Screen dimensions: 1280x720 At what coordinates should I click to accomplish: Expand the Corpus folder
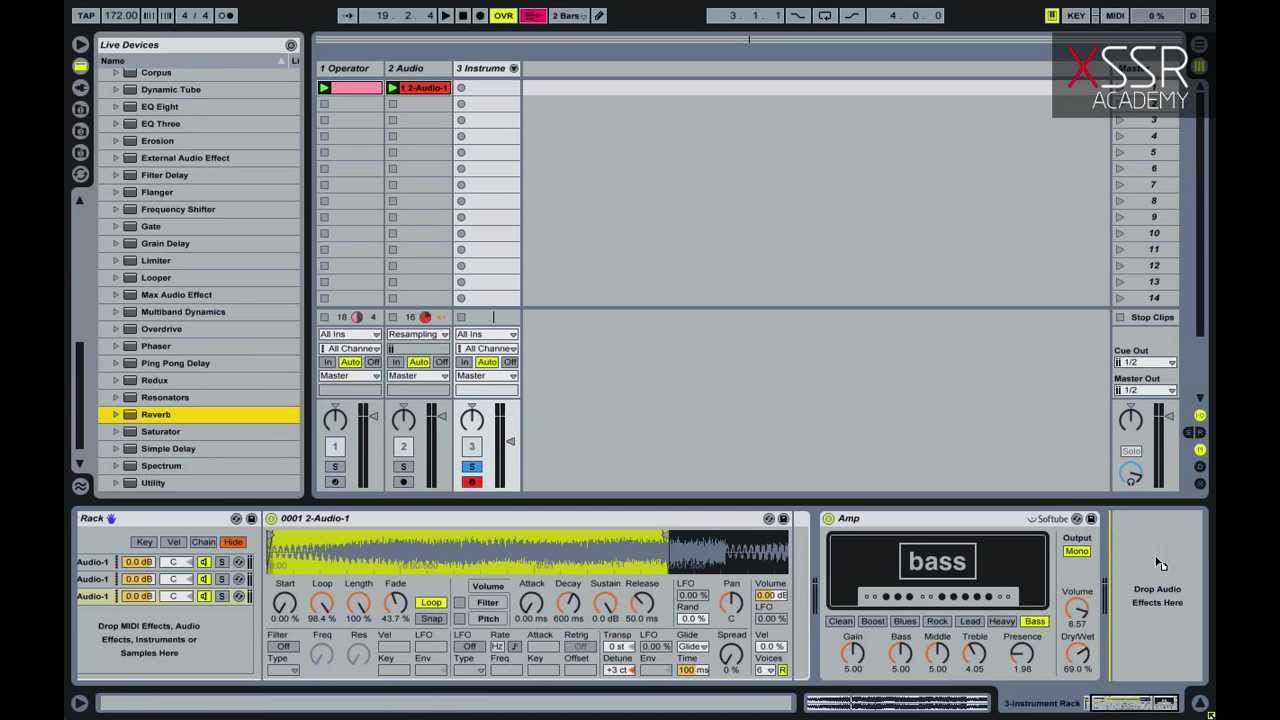tap(116, 72)
